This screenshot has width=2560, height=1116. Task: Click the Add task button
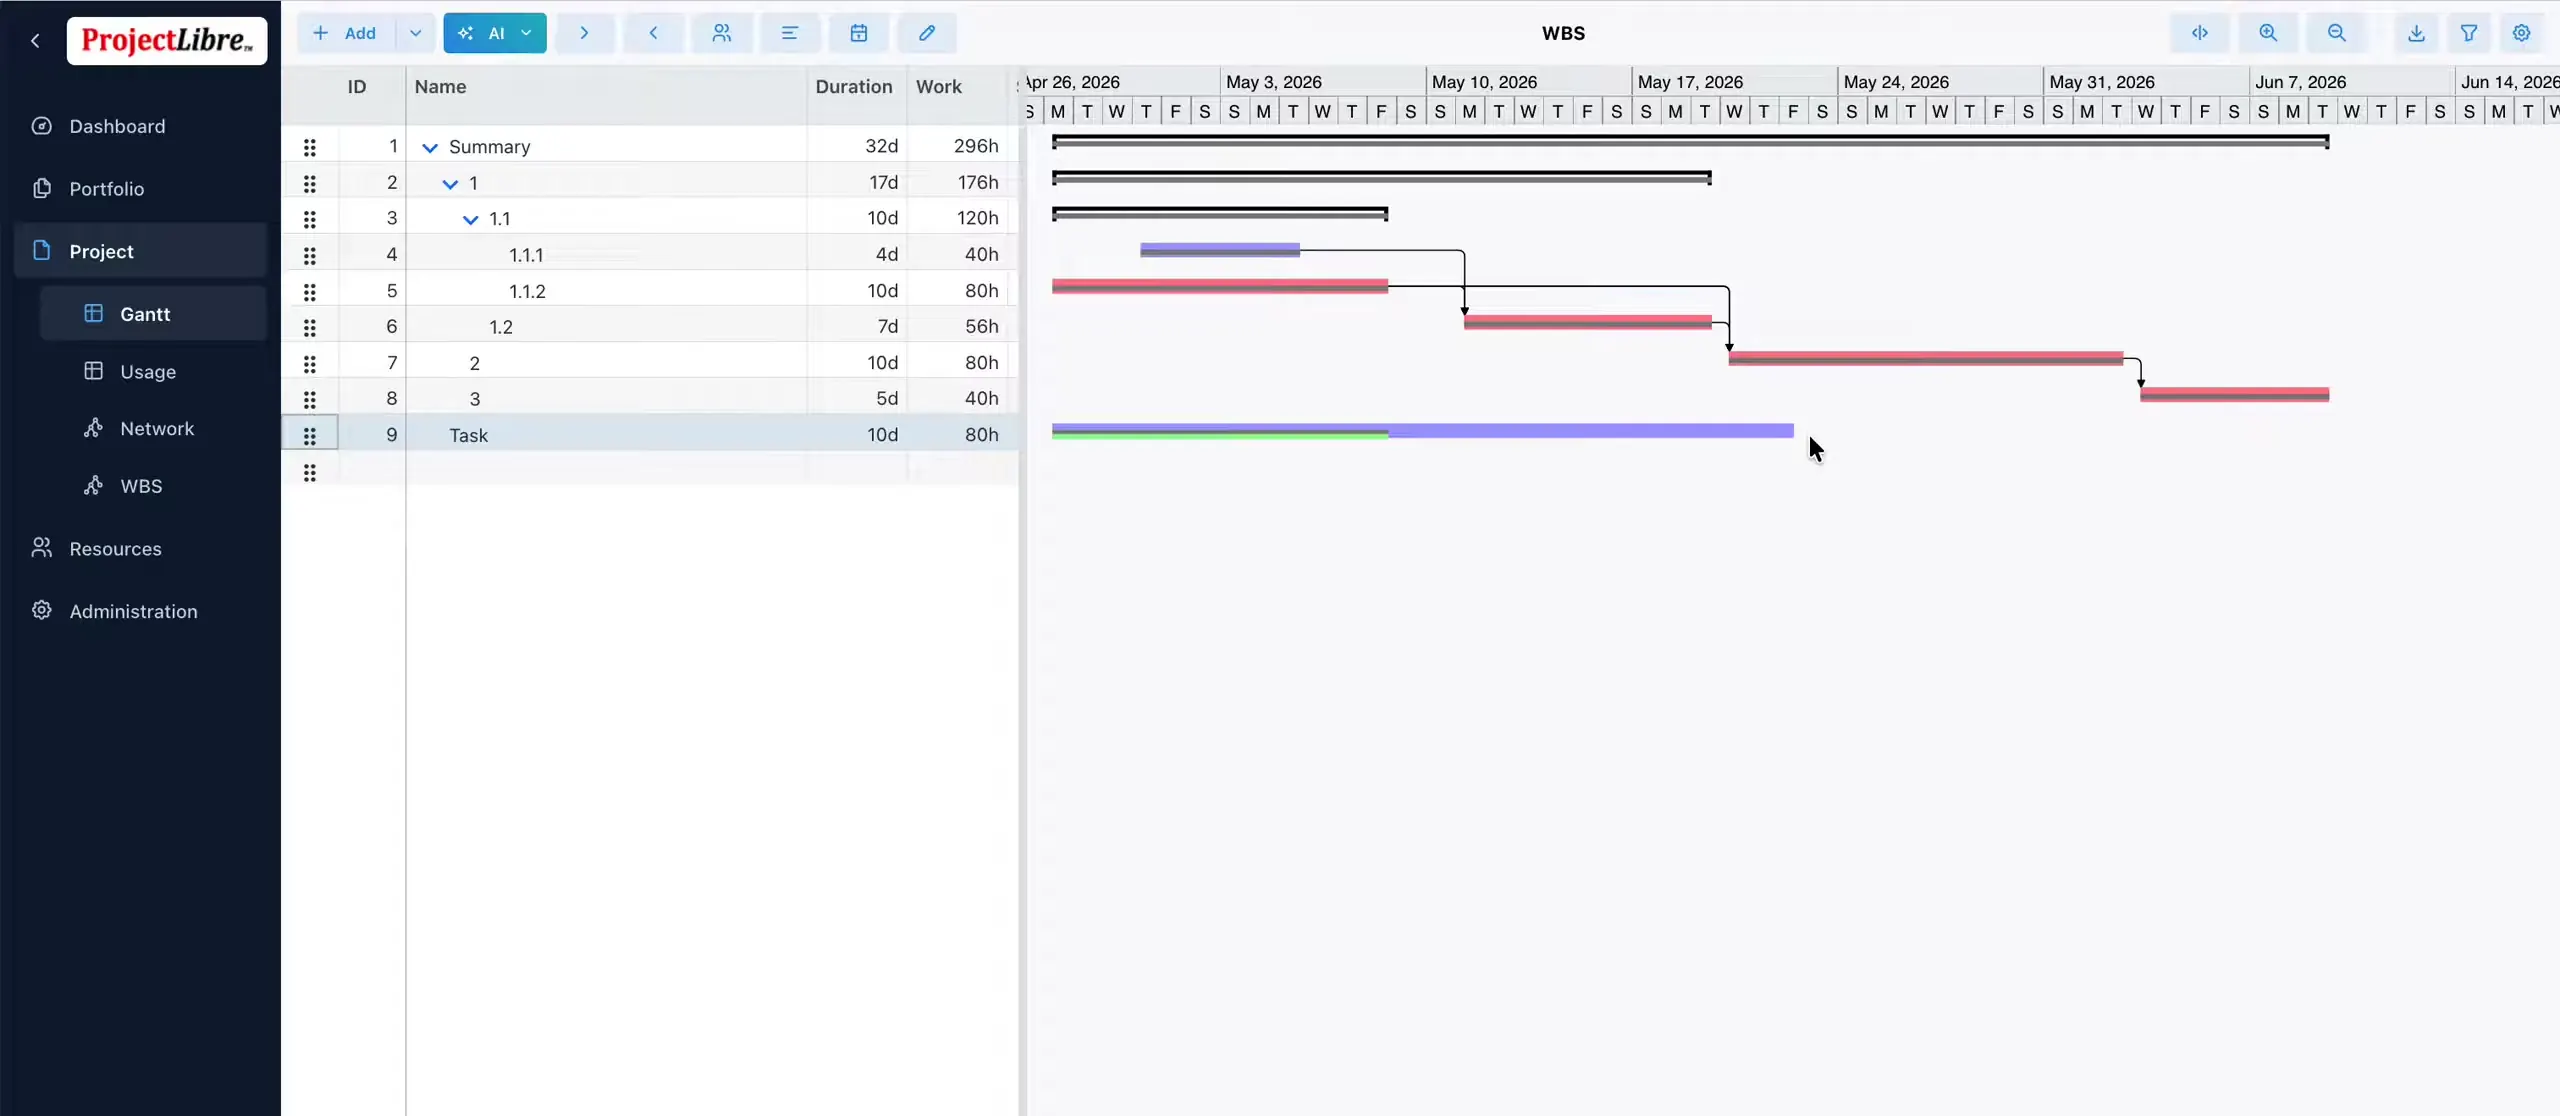tap(346, 33)
